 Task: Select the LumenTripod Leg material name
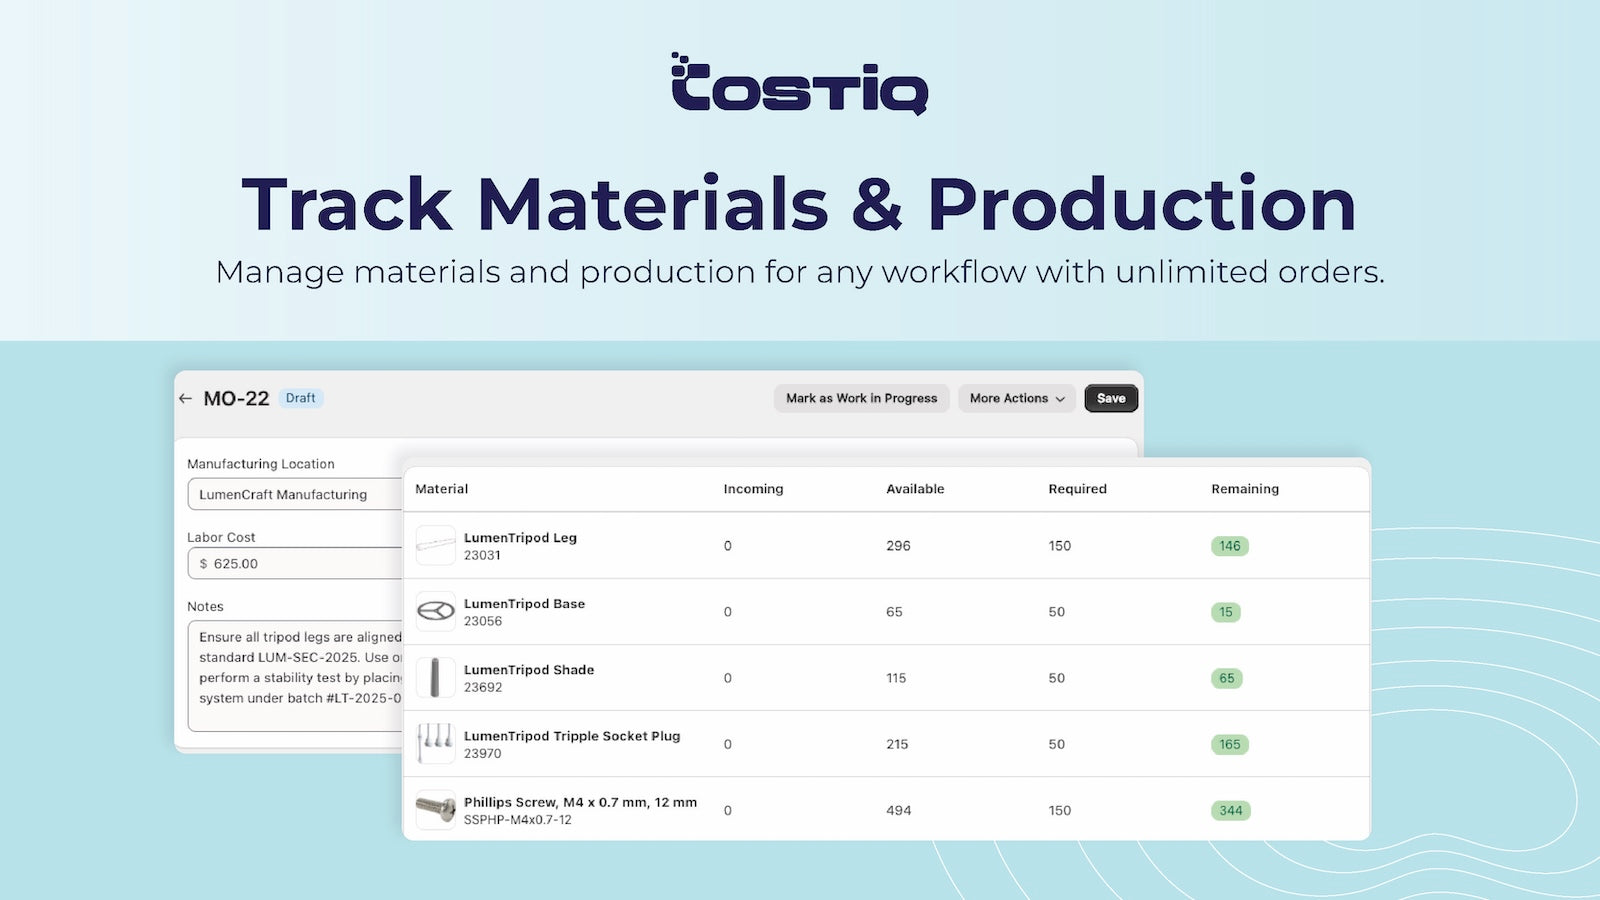[520, 538]
